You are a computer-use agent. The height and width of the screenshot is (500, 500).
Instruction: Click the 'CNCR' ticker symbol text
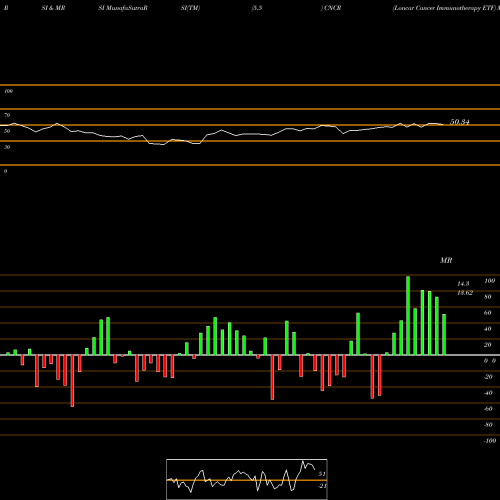pyautogui.click(x=332, y=8)
